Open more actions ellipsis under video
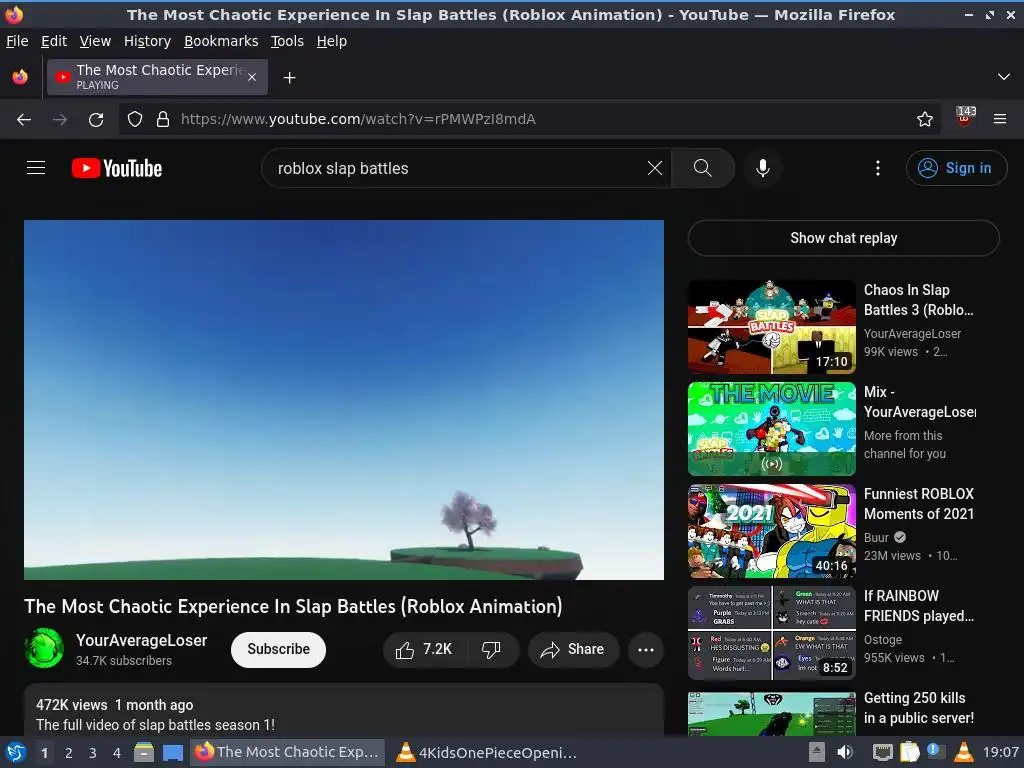 (x=646, y=649)
